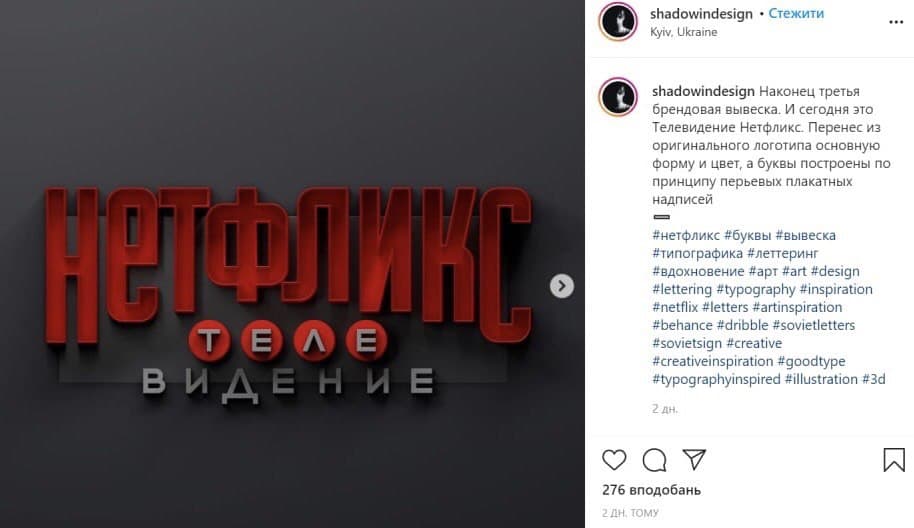This screenshot has width=914, height=528.
Task: Open the #нетфликс hashtag
Action: click(x=686, y=235)
